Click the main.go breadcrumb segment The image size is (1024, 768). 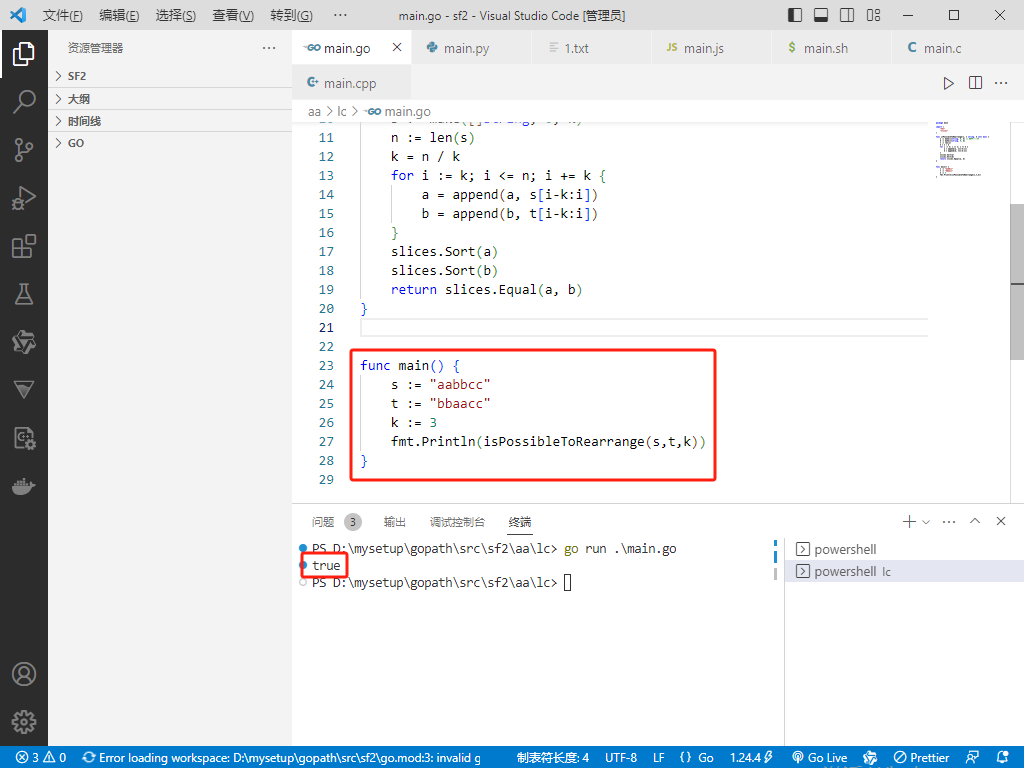click(398, 112)
